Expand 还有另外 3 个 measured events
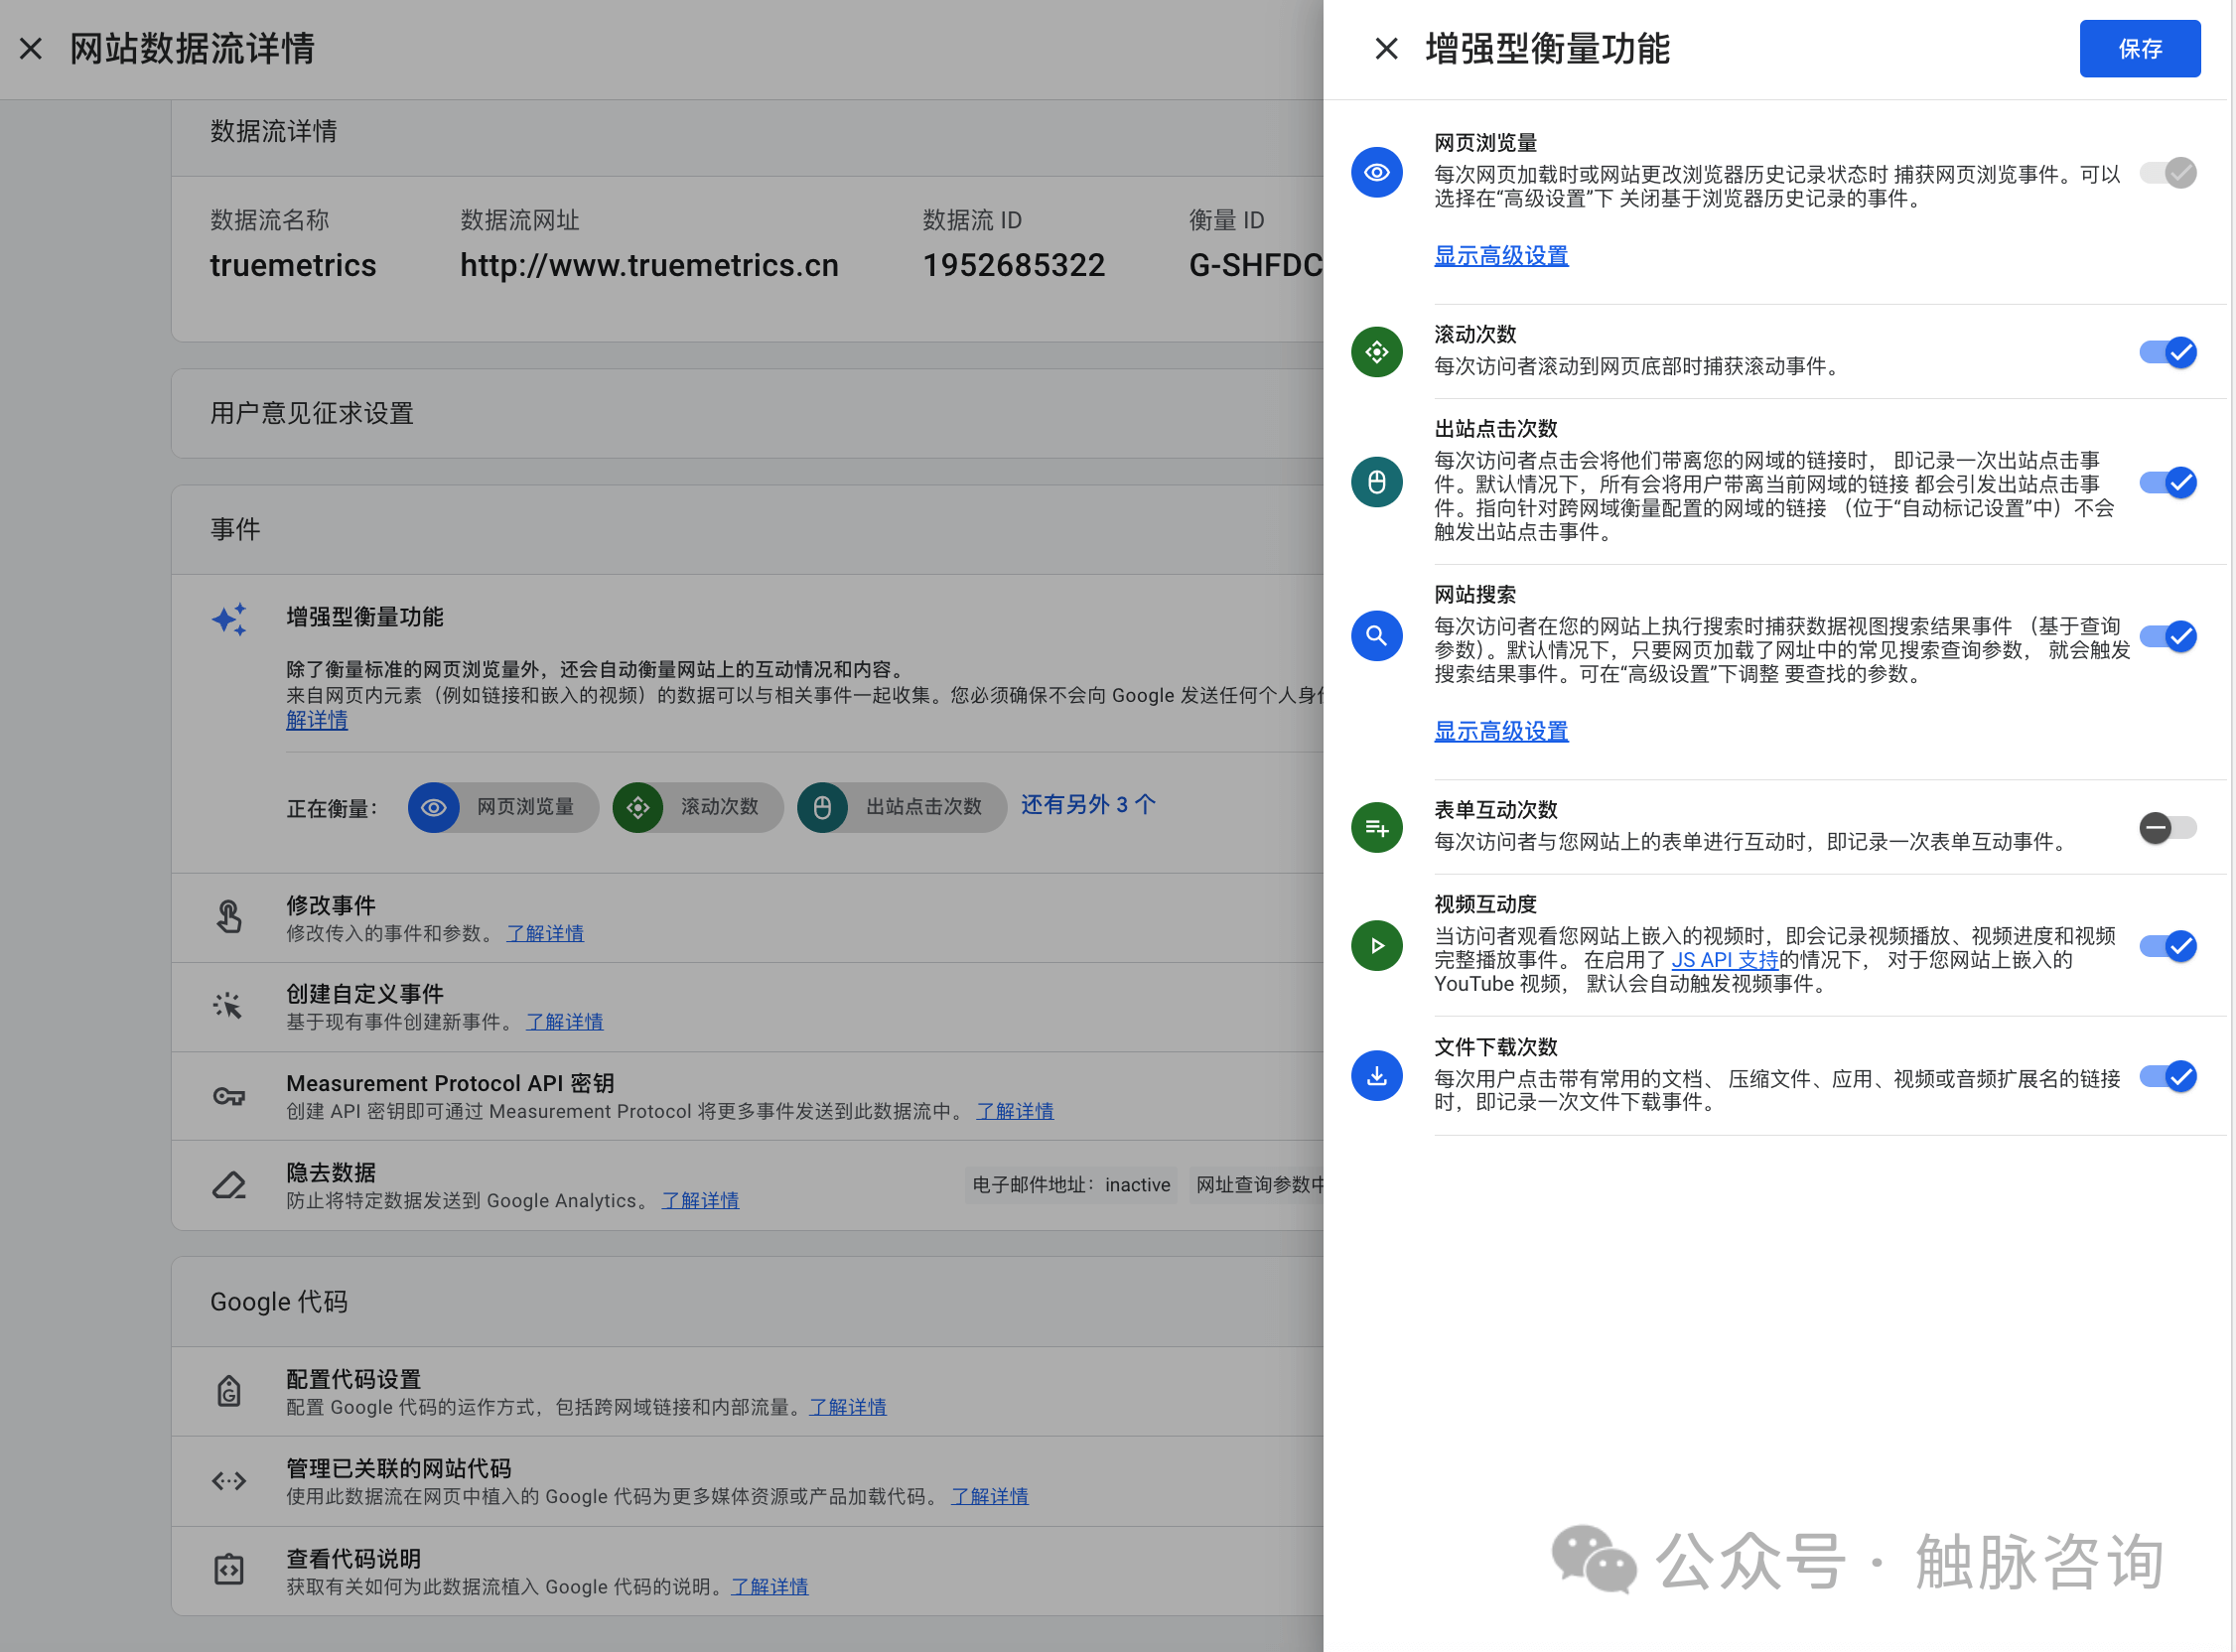This screenshot has height=1652, width=2236. pos(1088,805)
